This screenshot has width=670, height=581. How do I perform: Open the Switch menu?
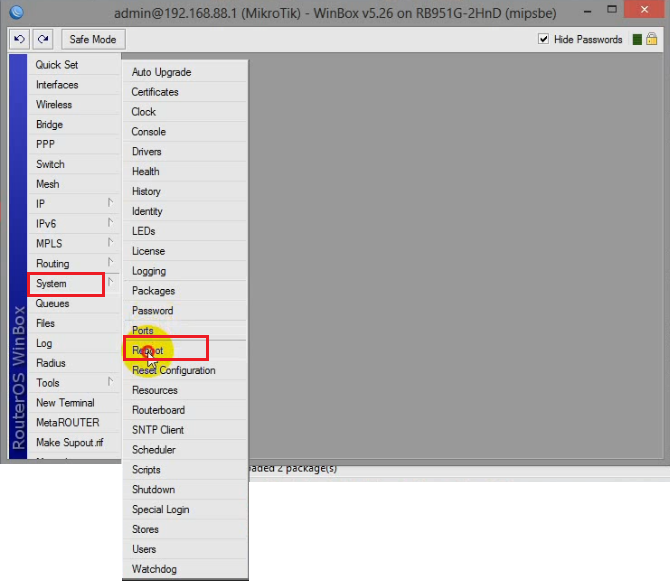pos(73,164)
